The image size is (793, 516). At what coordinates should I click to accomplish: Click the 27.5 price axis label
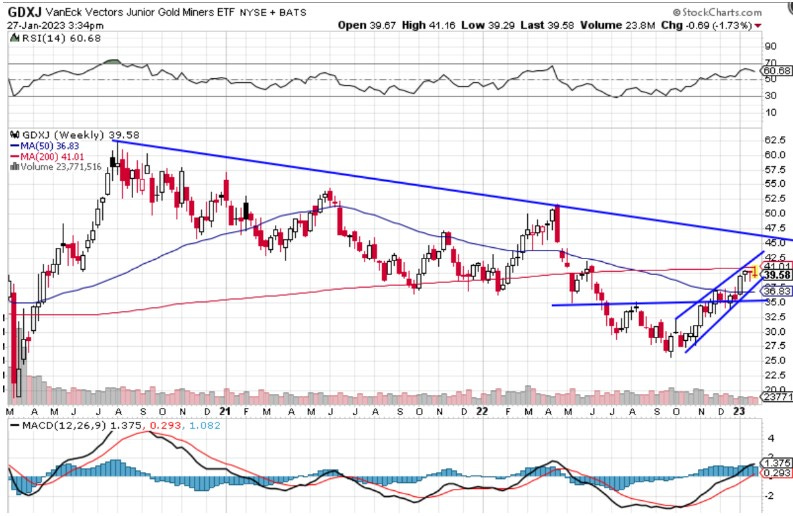coord(775,346)
